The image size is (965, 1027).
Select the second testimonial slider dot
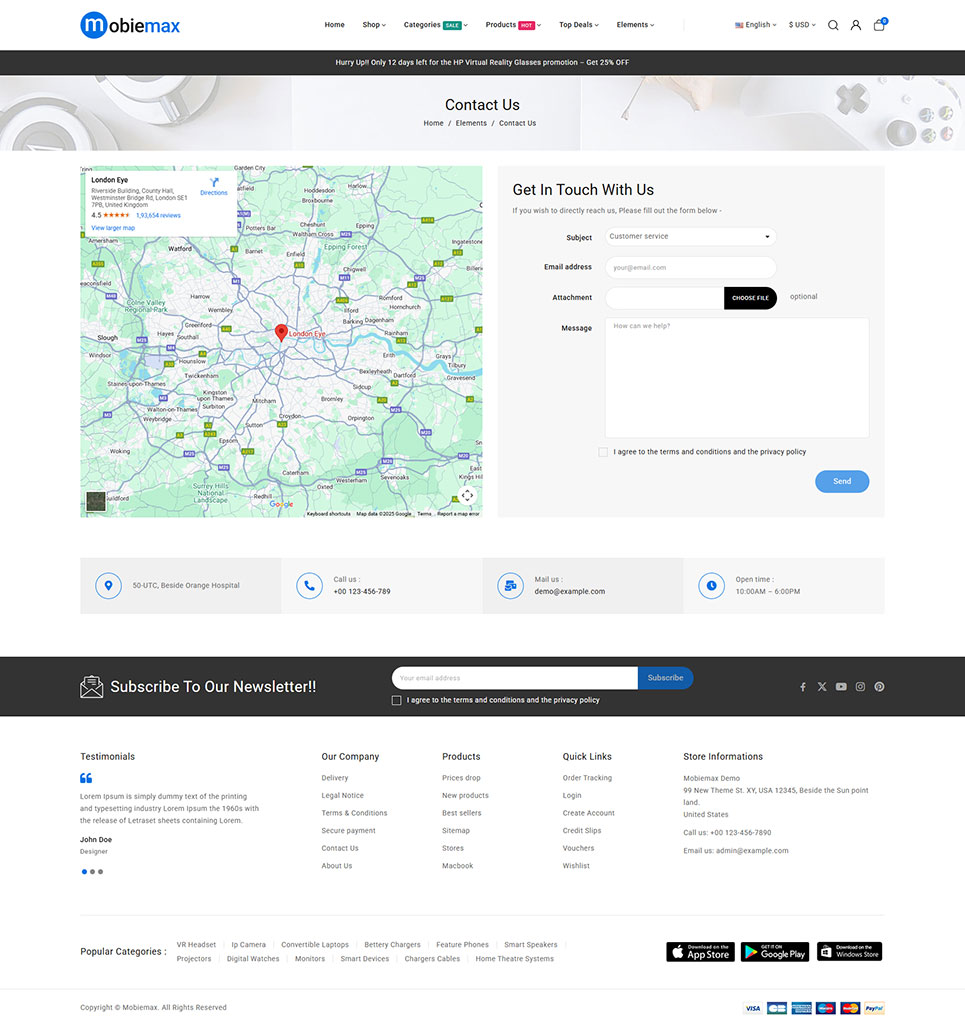click(x=92, y=872)
